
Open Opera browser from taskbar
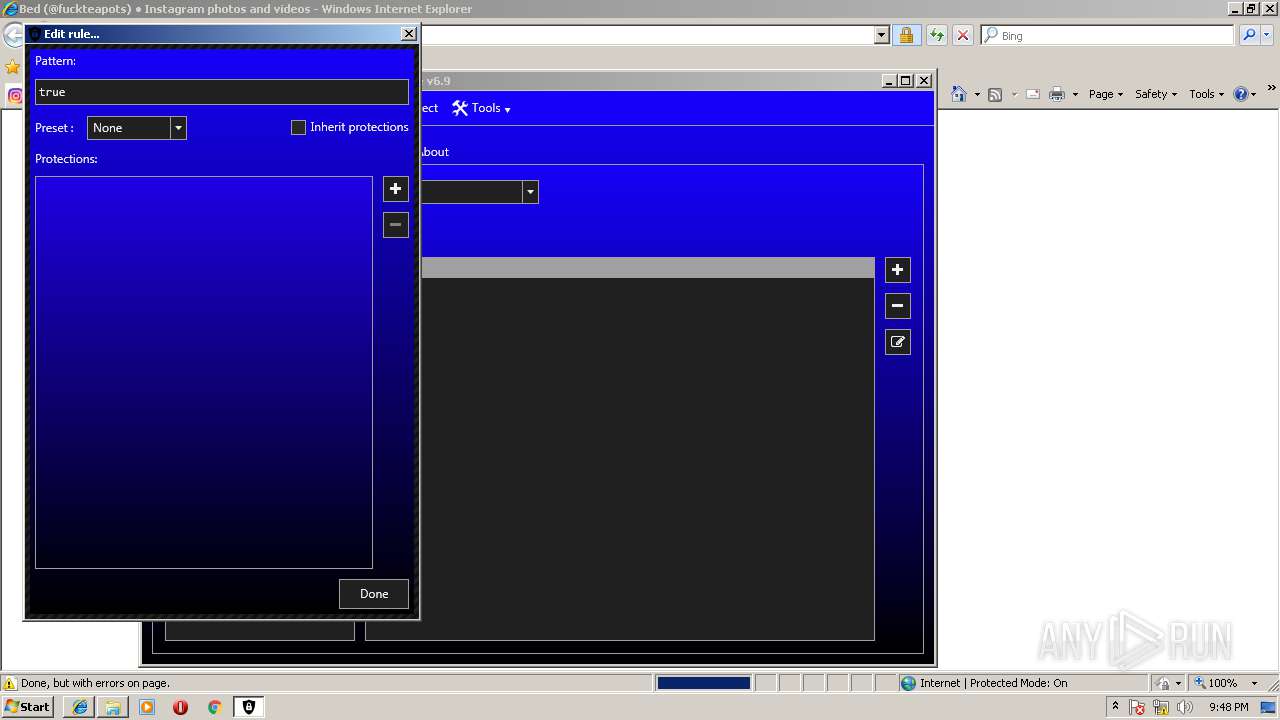(180, 707)
